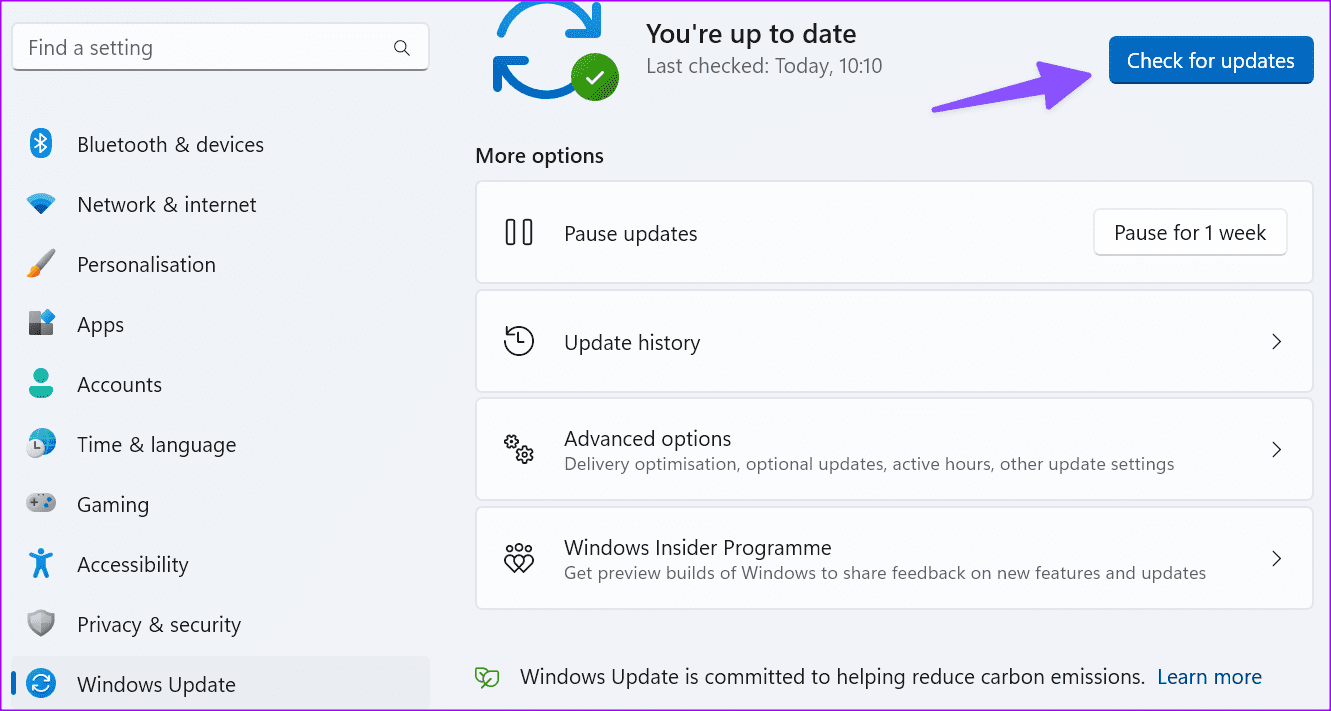Viewport: 1331px width, 711px height.
Task: Click the Learn more link
Action: point(1209,676)
